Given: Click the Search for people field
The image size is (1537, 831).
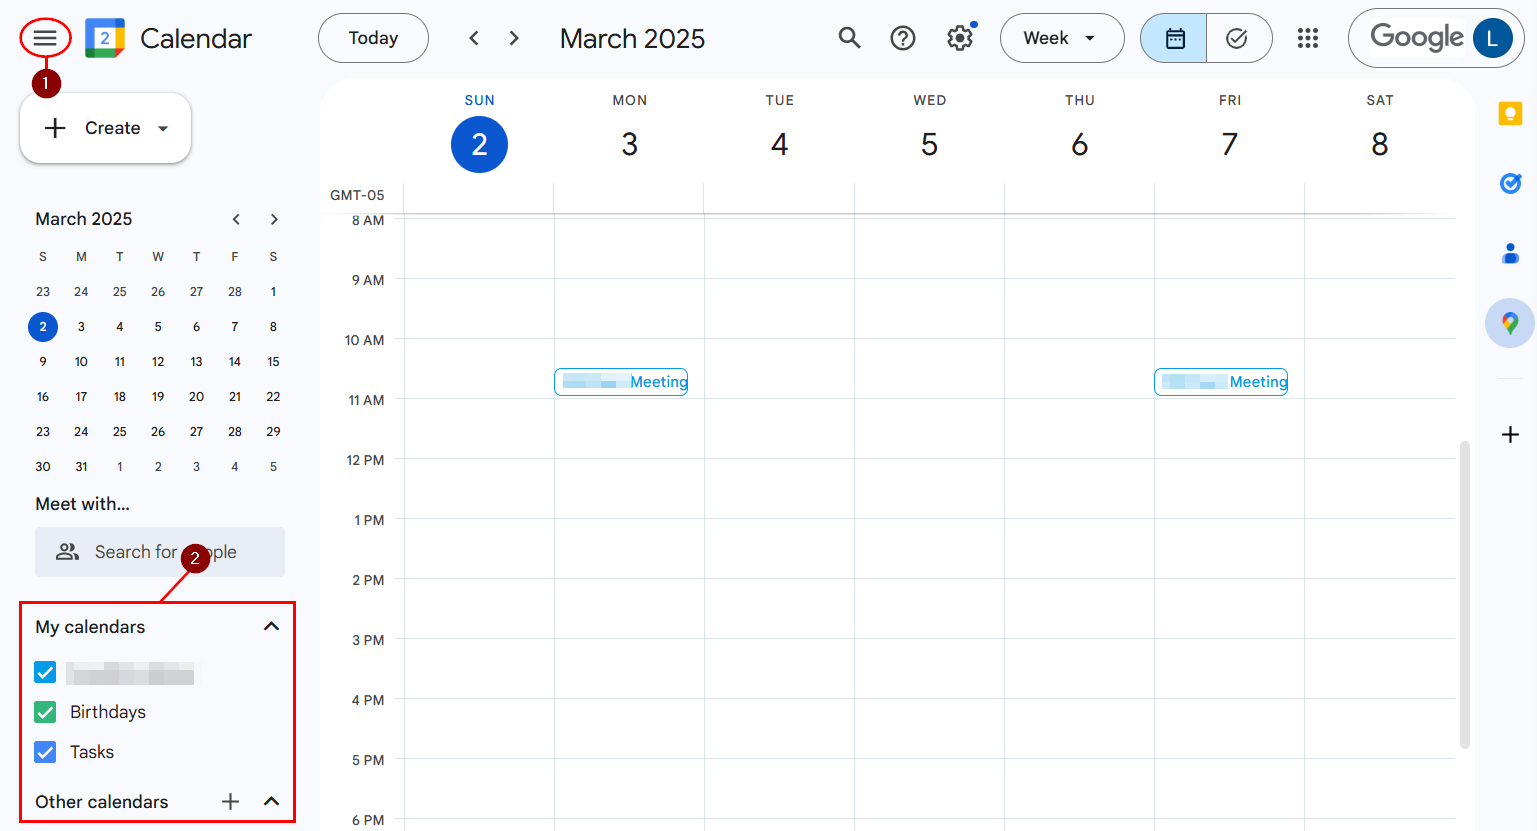Looking at the screenshot, I should [x=160, y=552].
